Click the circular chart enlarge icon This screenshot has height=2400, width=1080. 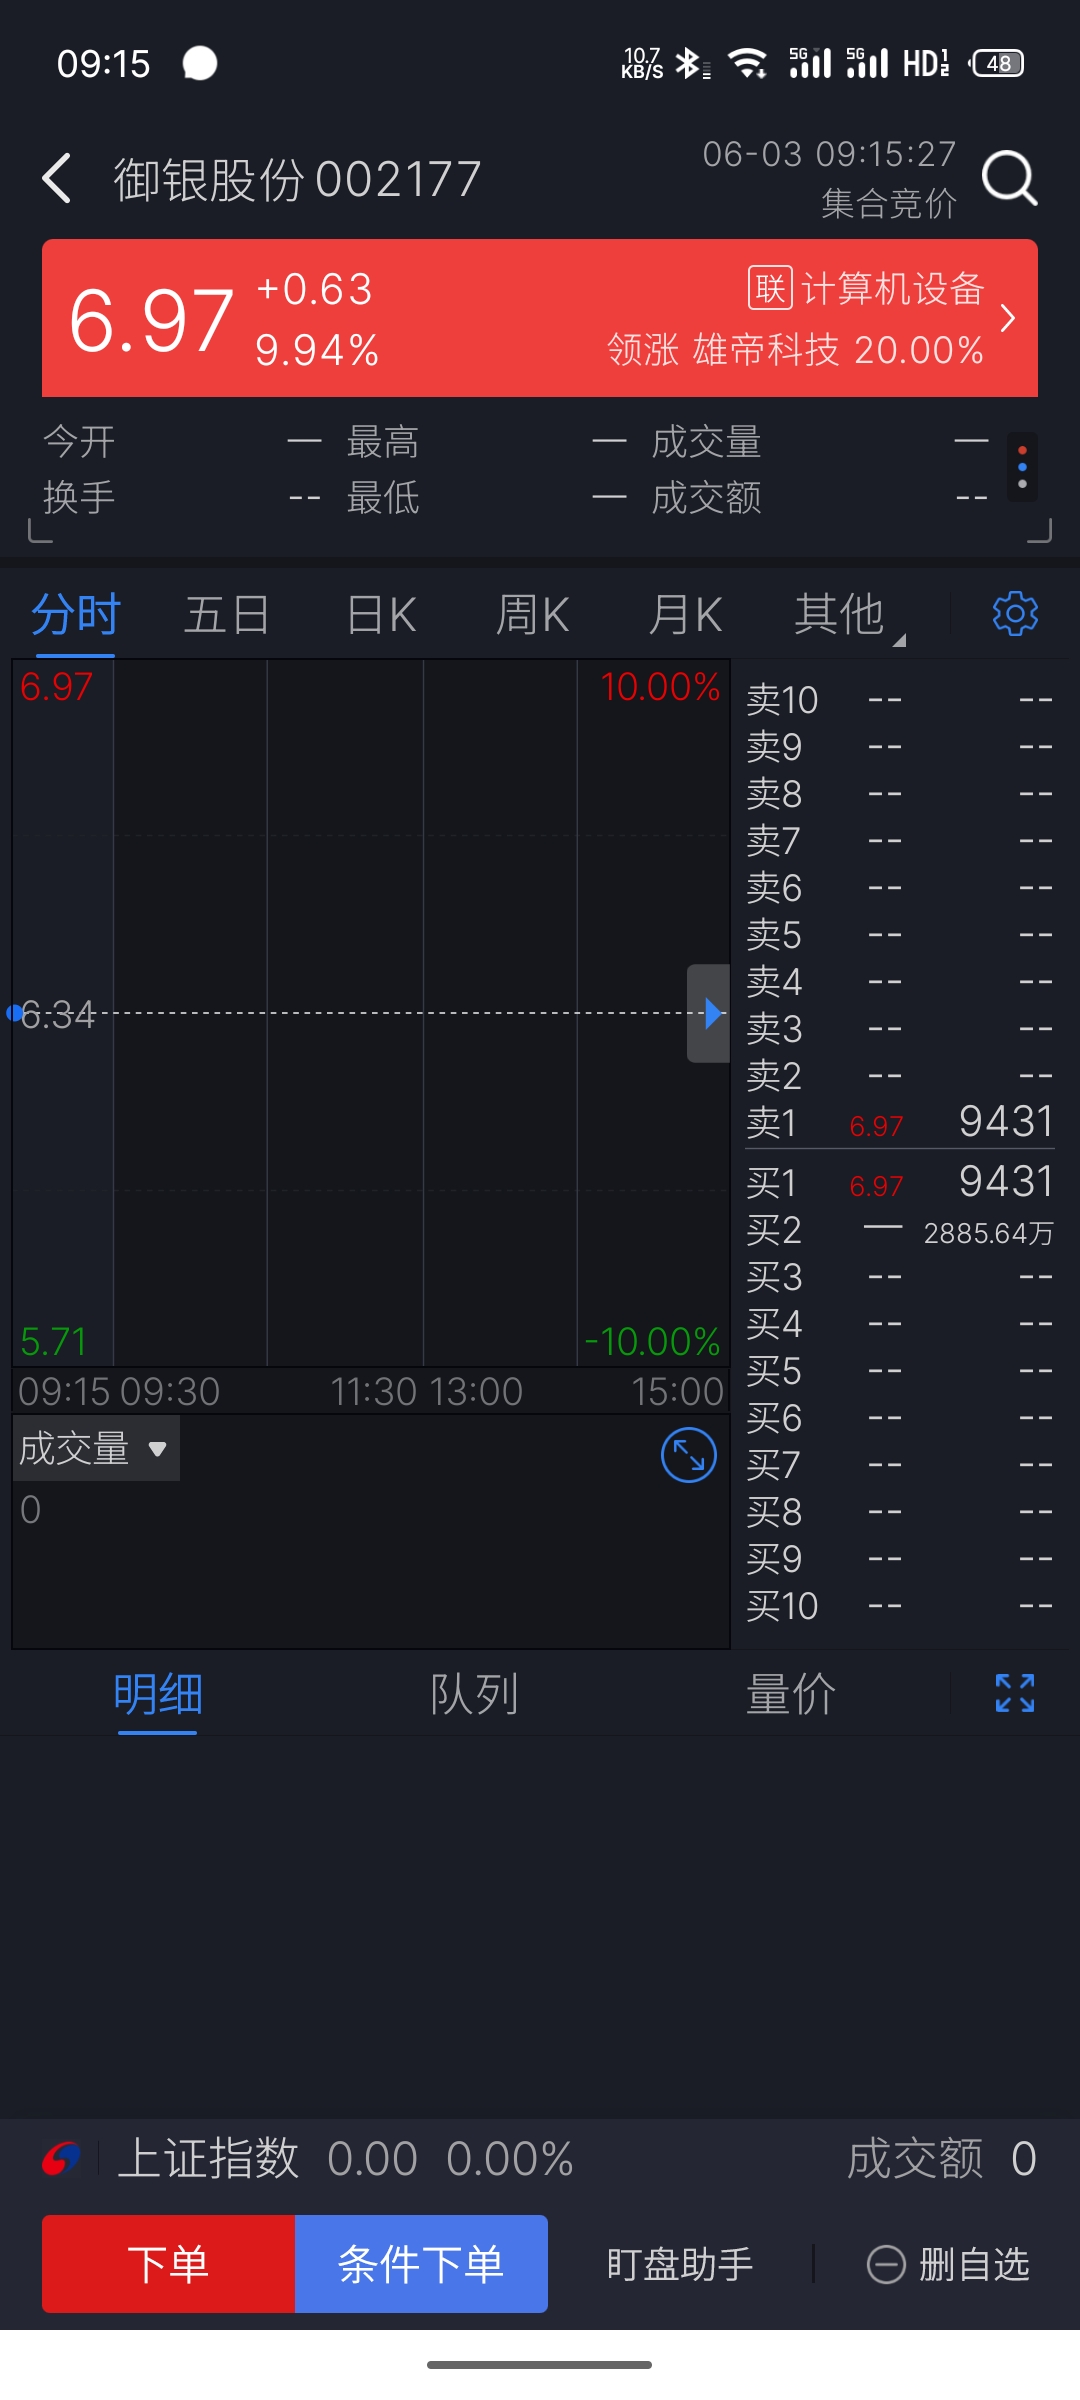point(689,1455)
